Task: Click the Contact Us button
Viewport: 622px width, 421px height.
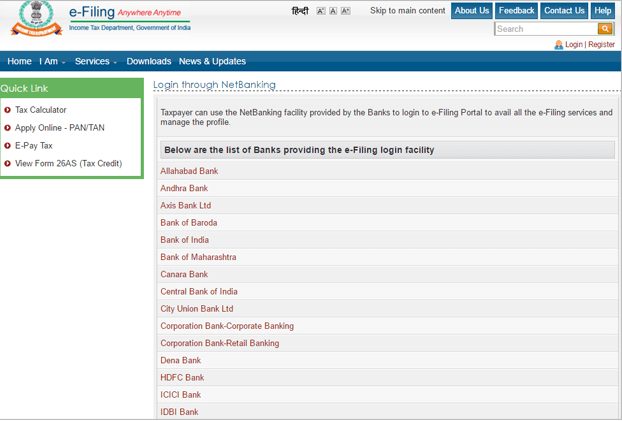Action: 564,11
